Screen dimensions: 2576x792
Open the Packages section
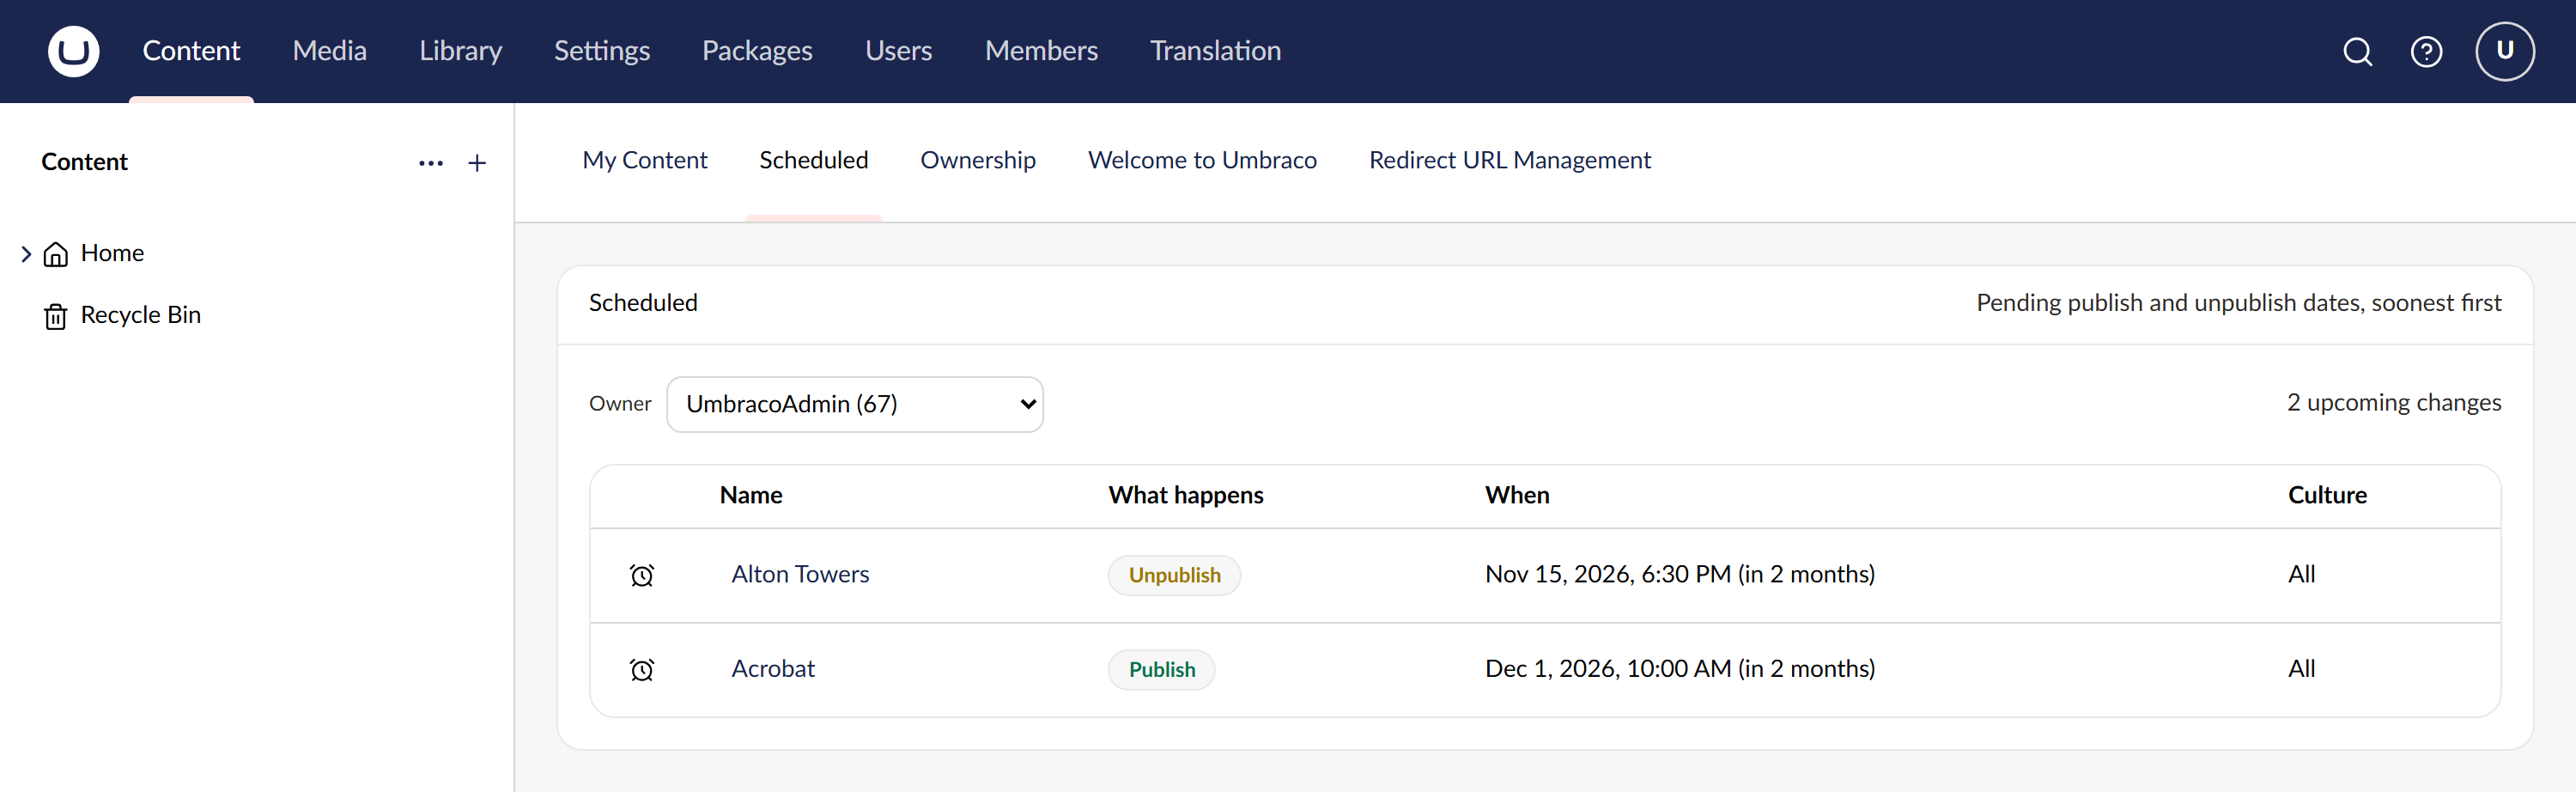[757, 51]
